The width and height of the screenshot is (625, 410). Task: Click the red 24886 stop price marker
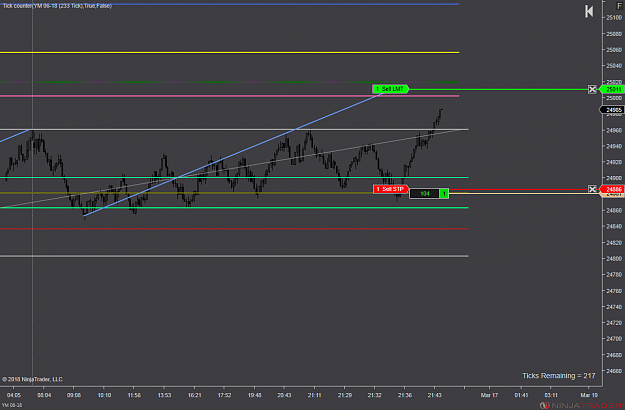pos(612,189)
